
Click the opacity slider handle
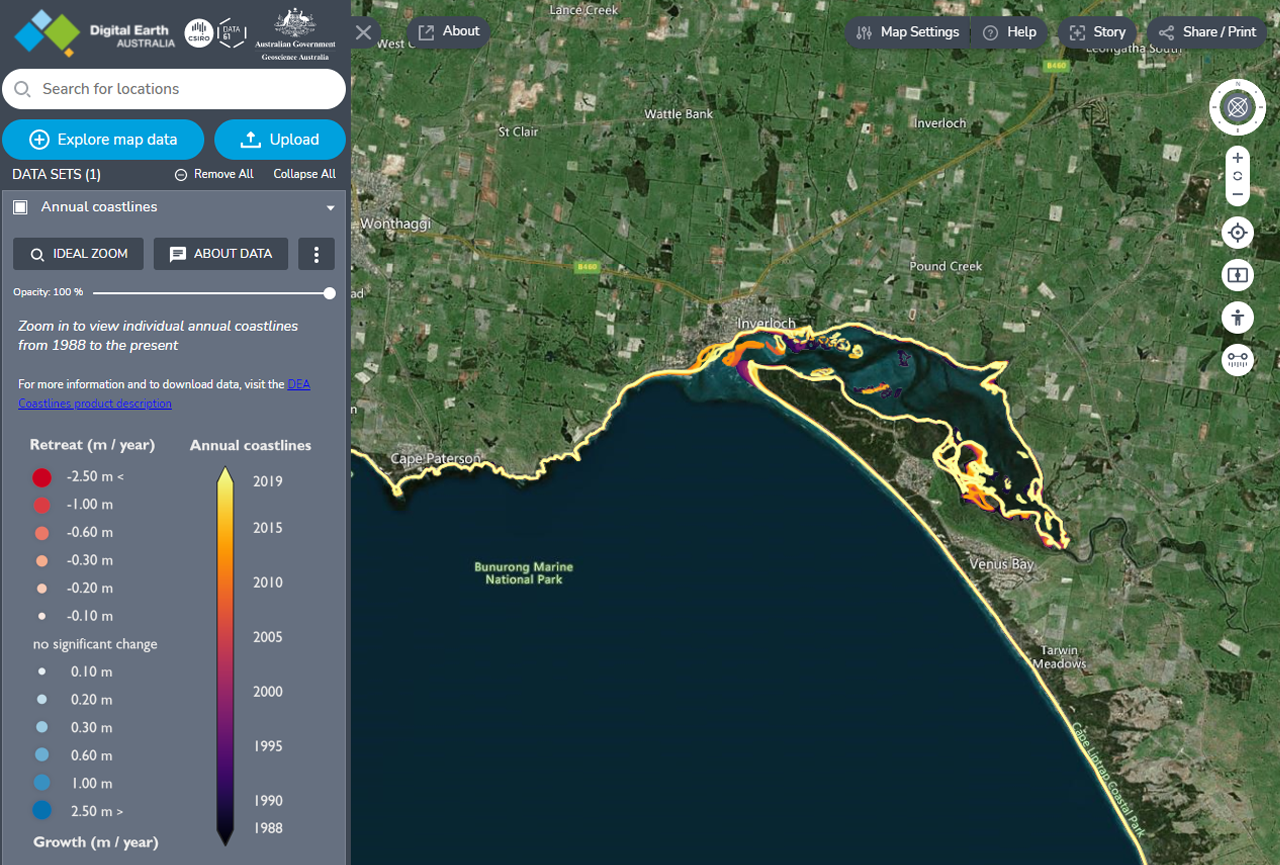tap(330, 293)
